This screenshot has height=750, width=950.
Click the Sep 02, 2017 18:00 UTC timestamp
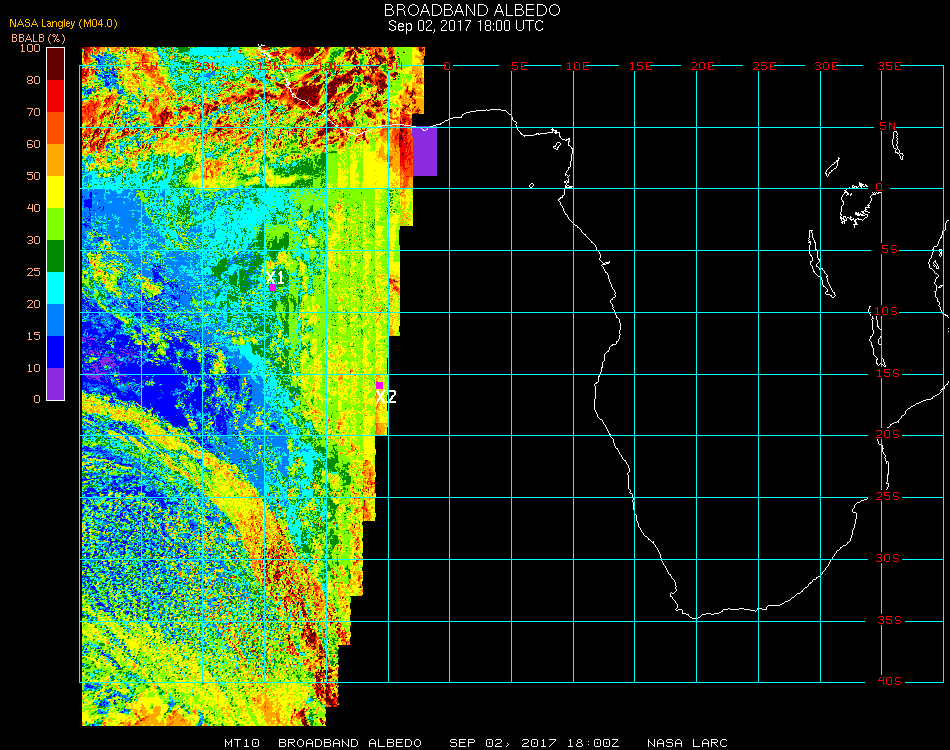click(466, 26)
